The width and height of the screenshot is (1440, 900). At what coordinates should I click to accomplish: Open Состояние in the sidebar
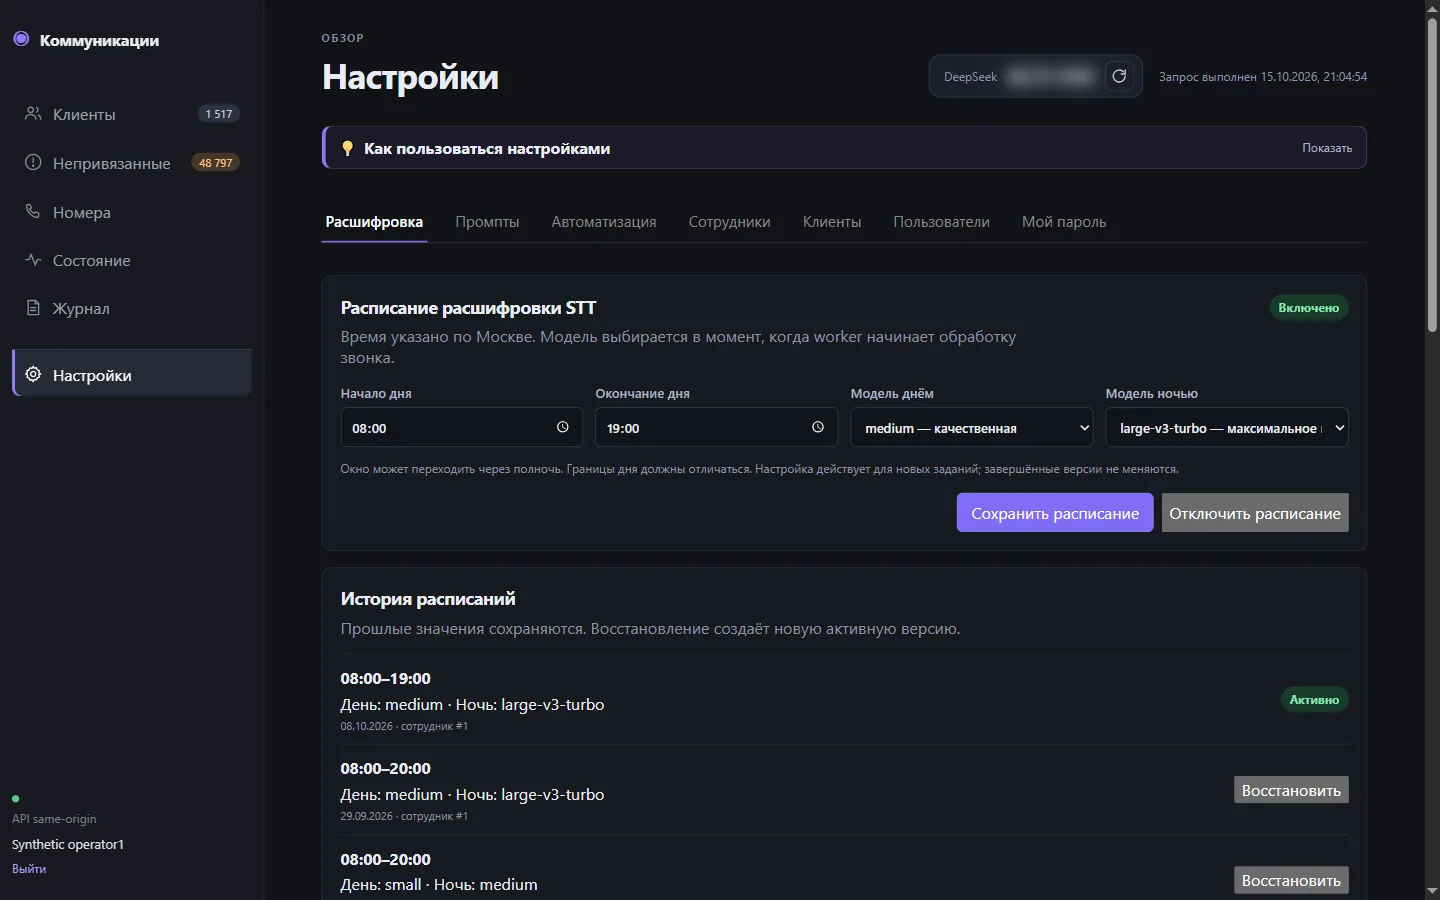pos(131,260)
